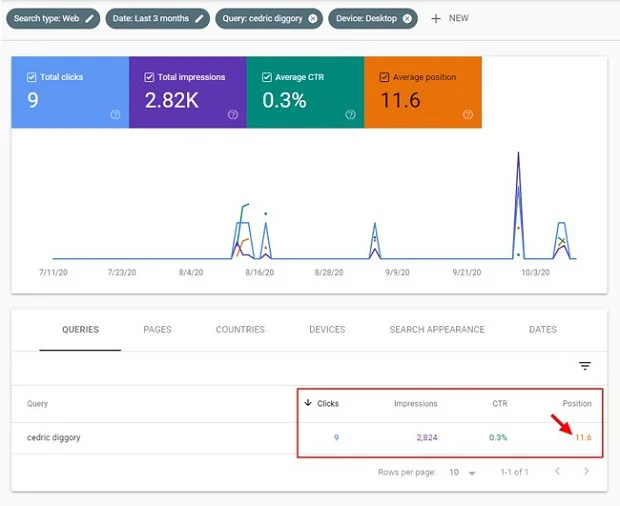This screenshot has width=620, height=506.
Task: Open the cedric diggory query row
Action: coord(53,437)
